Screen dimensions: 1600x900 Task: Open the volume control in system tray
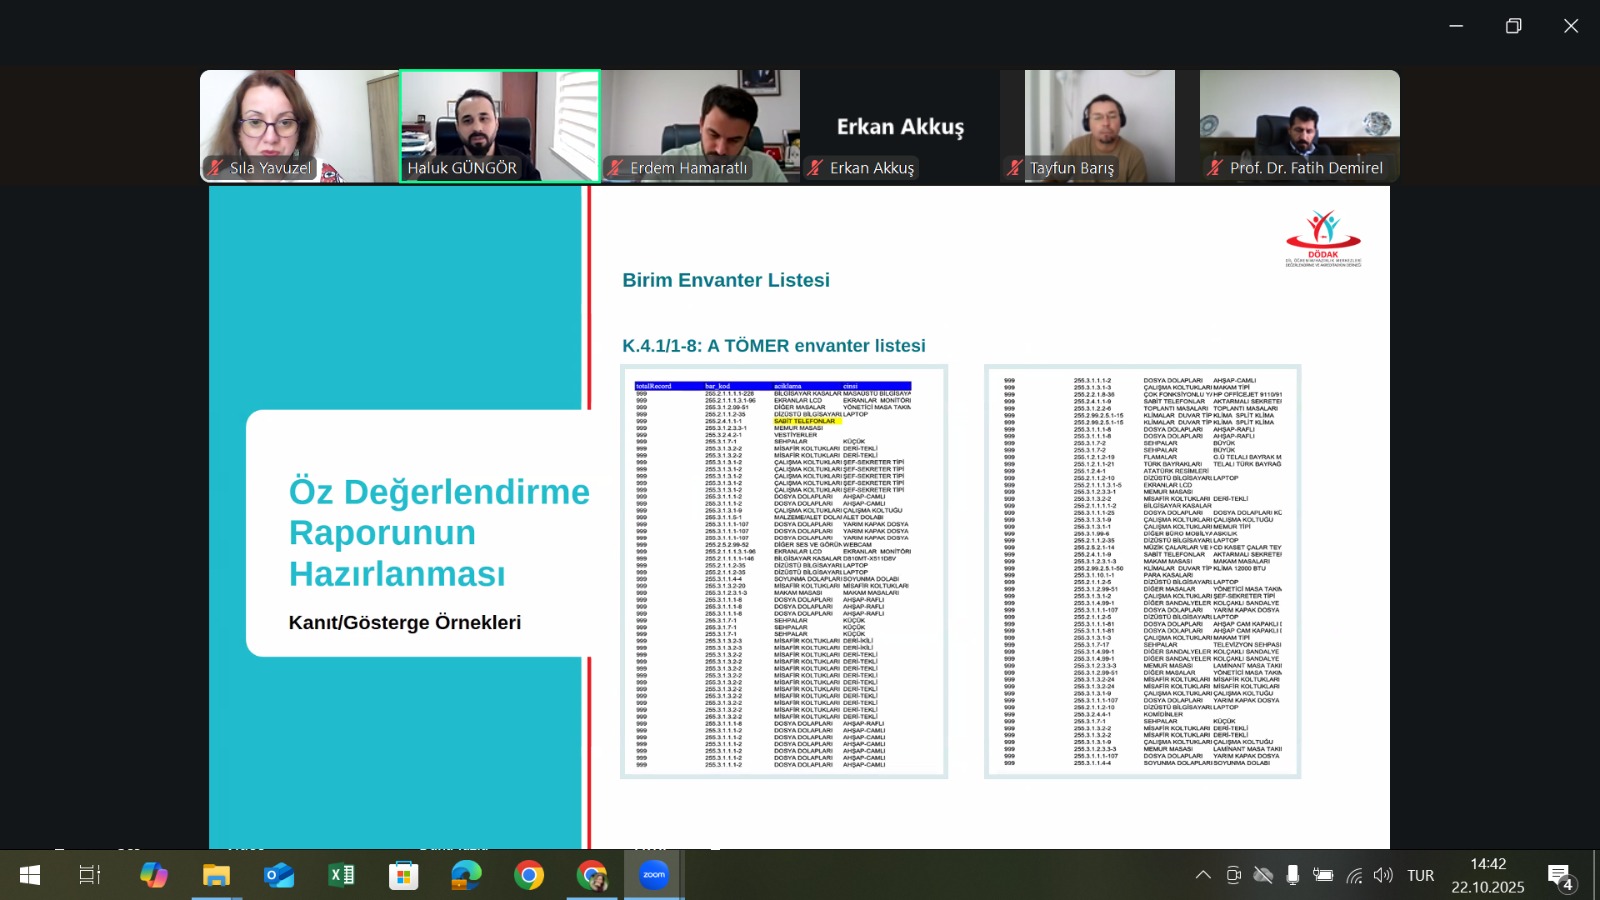[1383, 875]
